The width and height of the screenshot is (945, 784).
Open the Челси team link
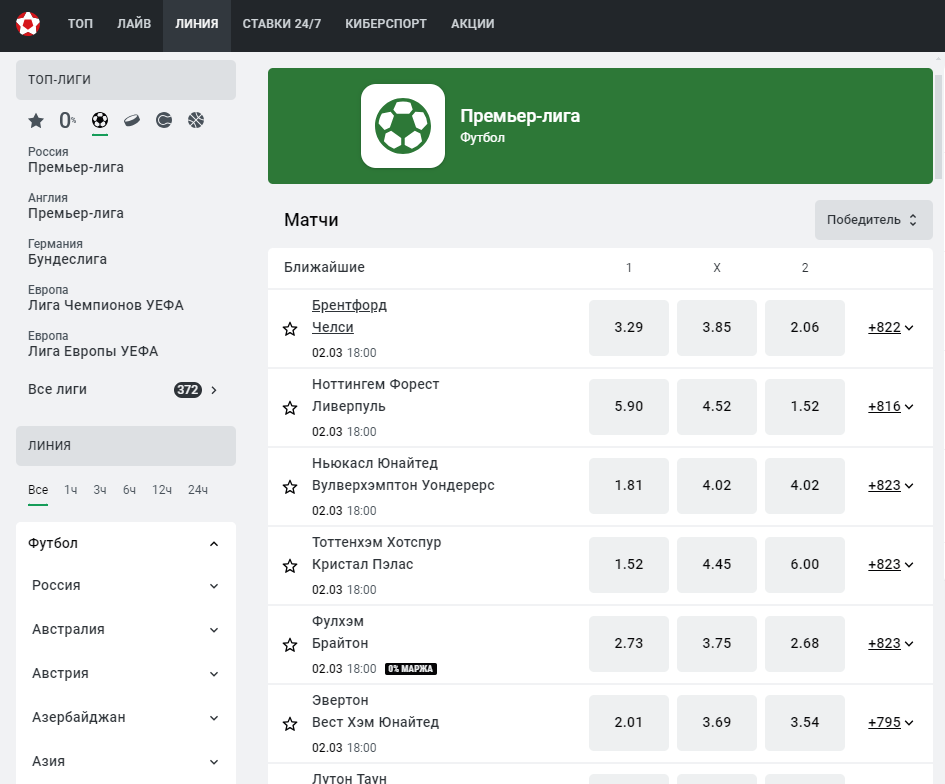[332, 327]
